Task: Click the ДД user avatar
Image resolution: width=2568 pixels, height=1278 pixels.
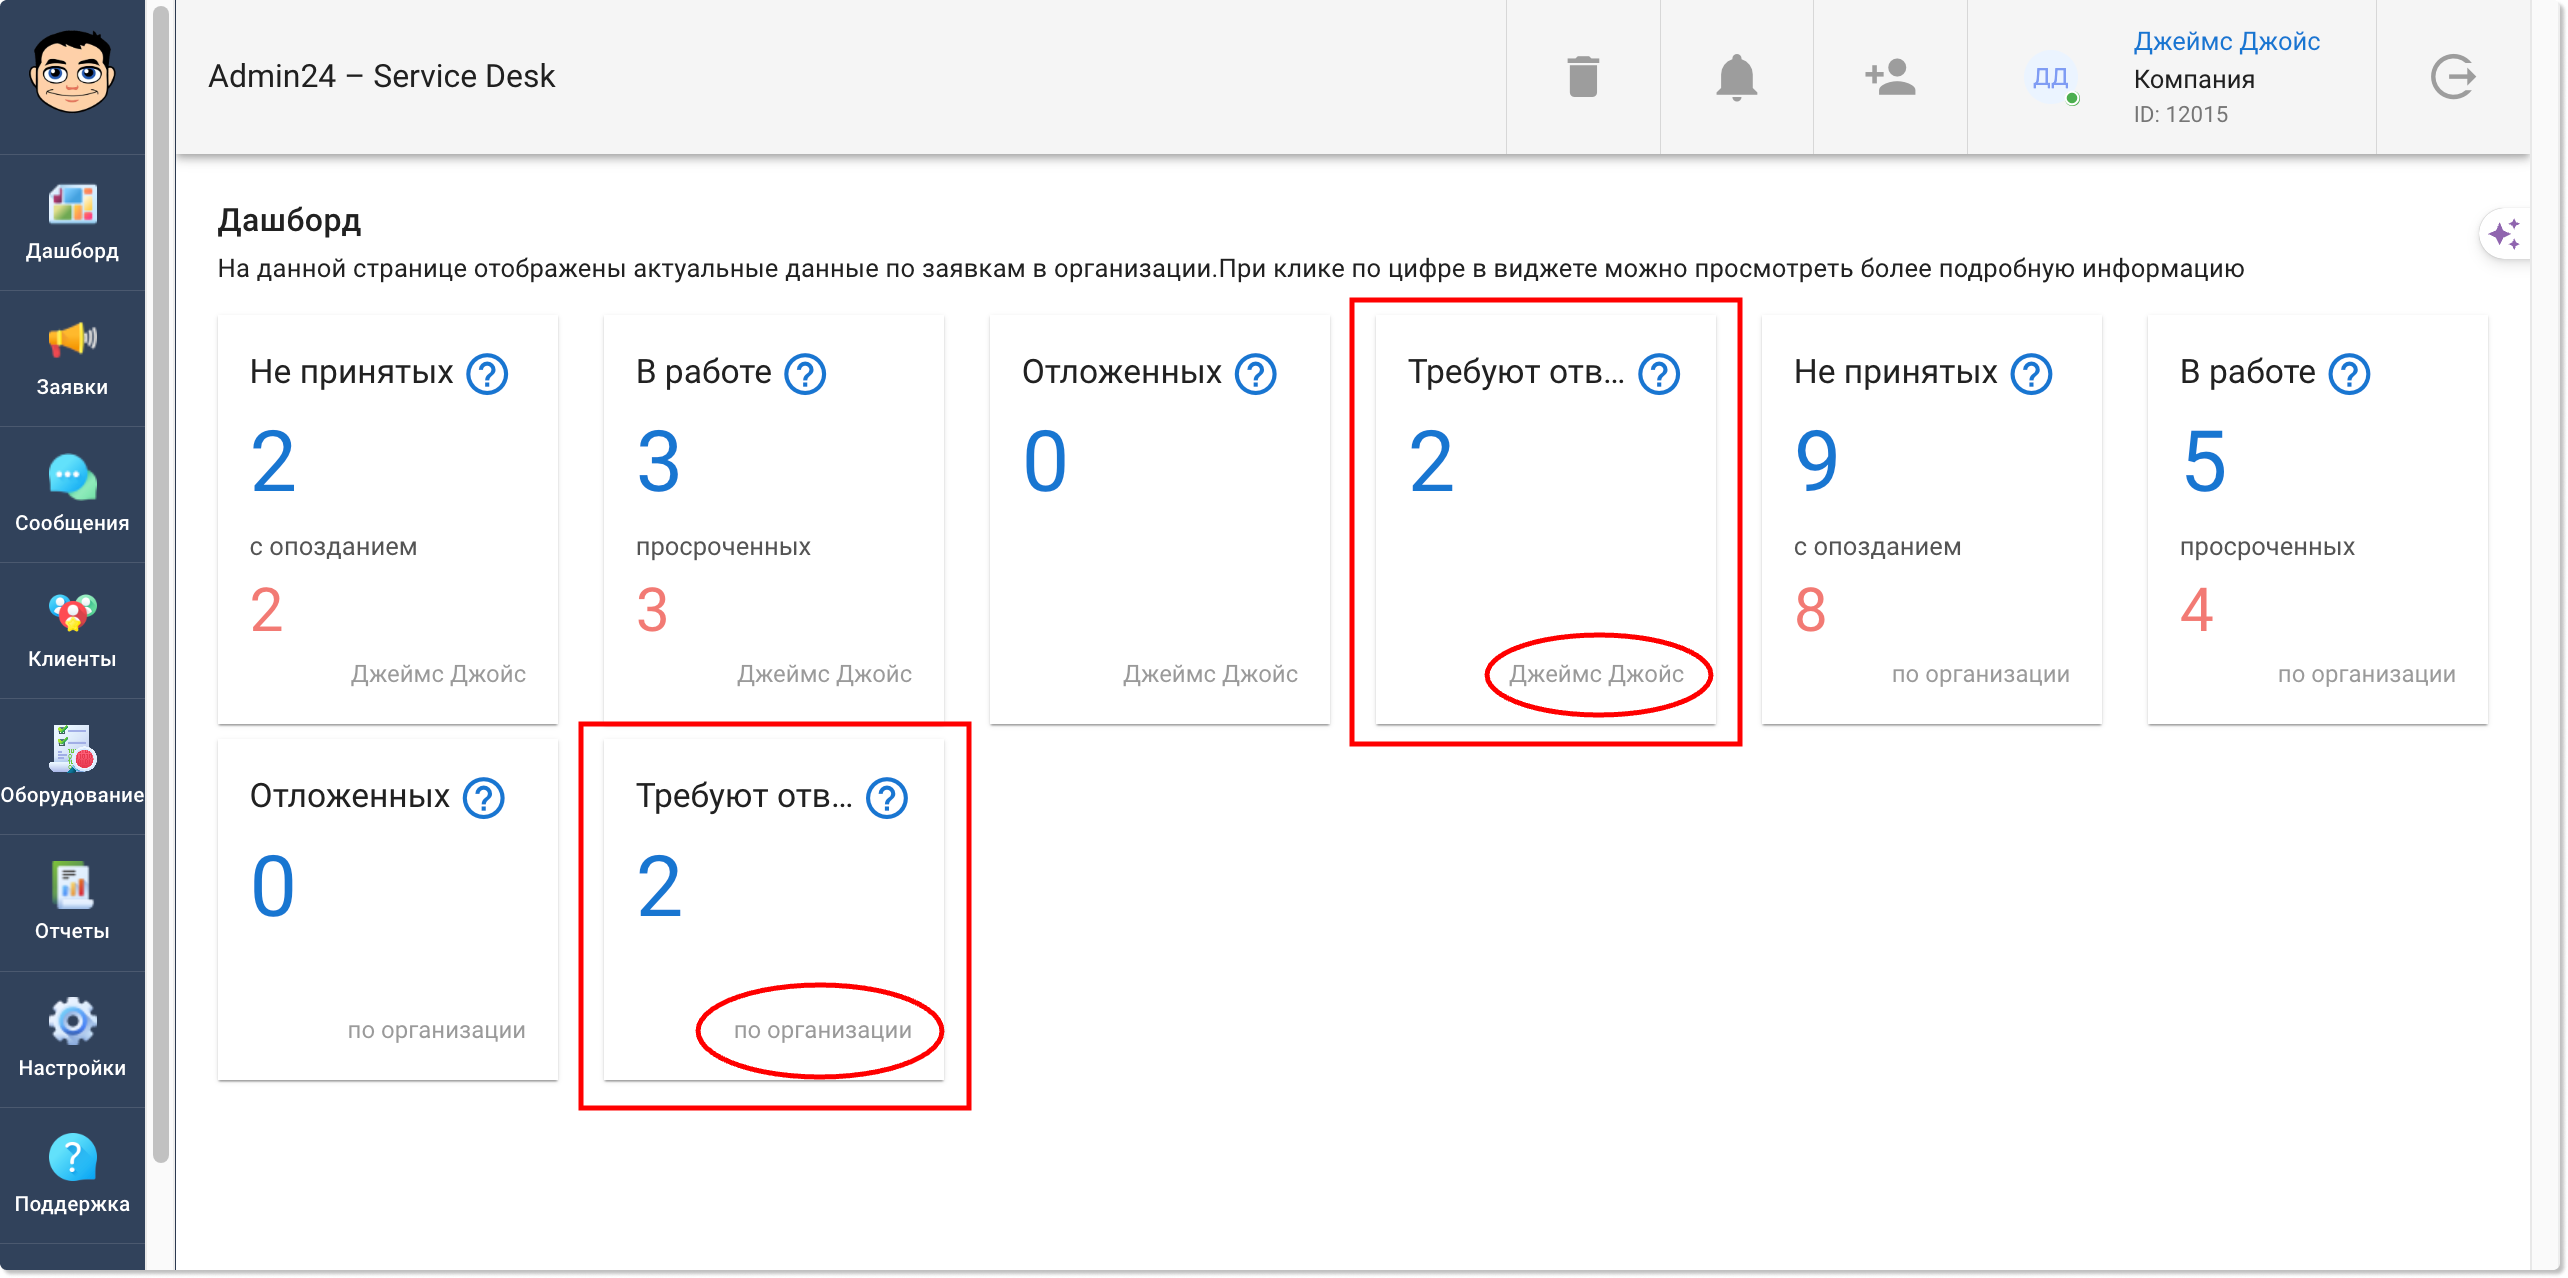Action: pyautogui.click(x=2050, y=77)
